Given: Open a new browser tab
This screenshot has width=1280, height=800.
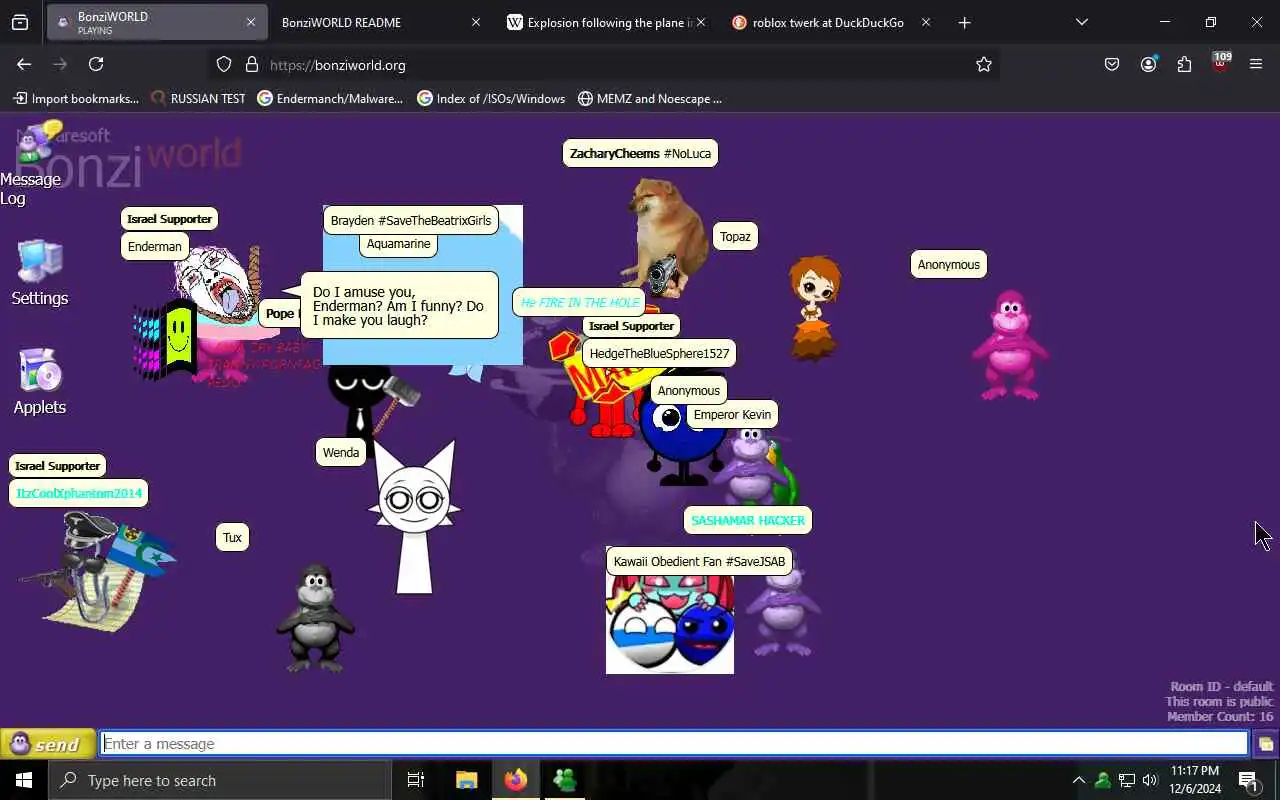Looking at the screenshot, I should tap(964, 22).
